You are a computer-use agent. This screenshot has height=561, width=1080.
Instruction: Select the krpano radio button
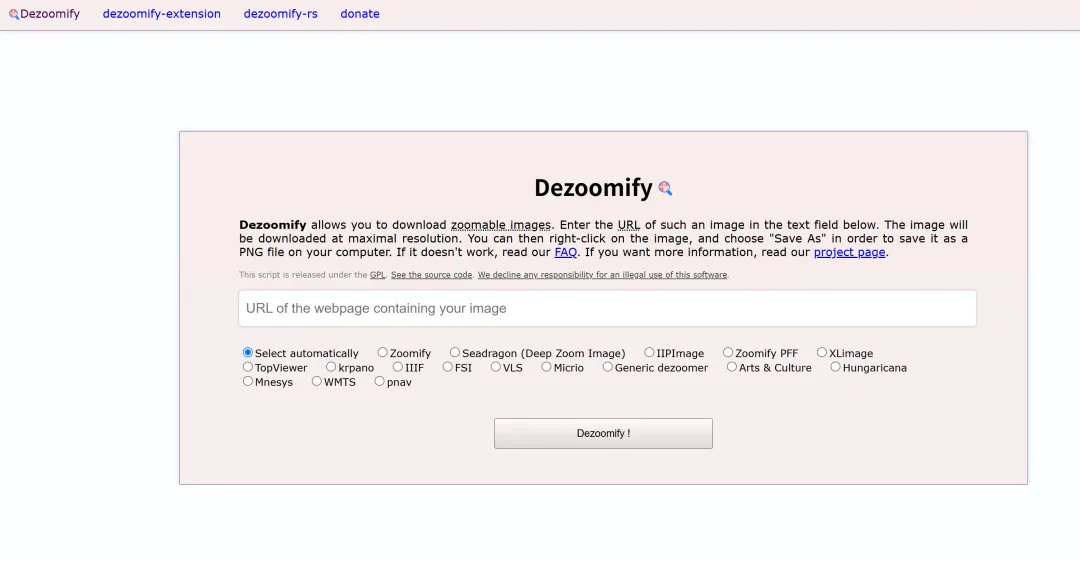[331, 367]
